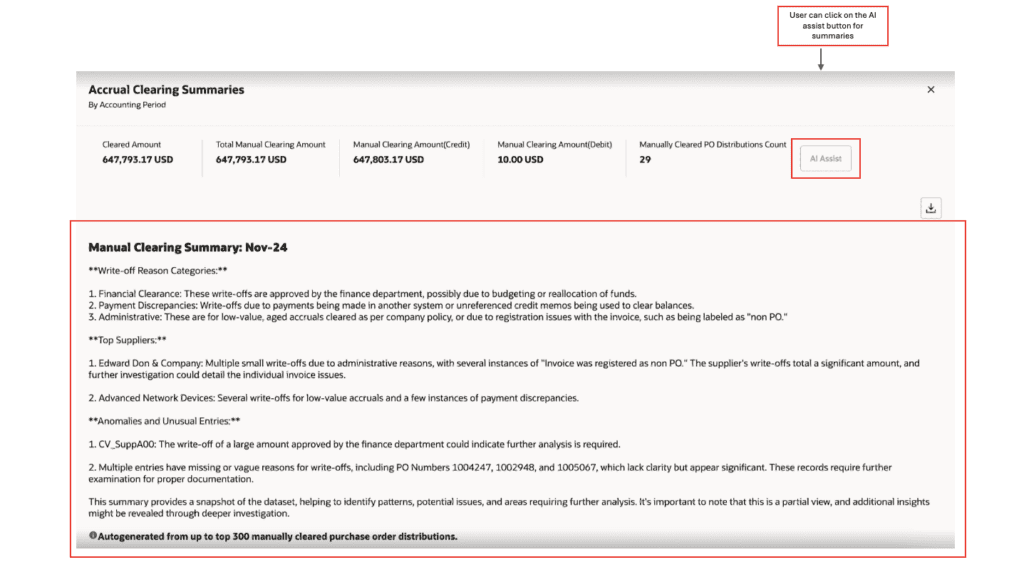Click the download summary icon
Screen dimensions: 1024x577
(x=930, y=208)
